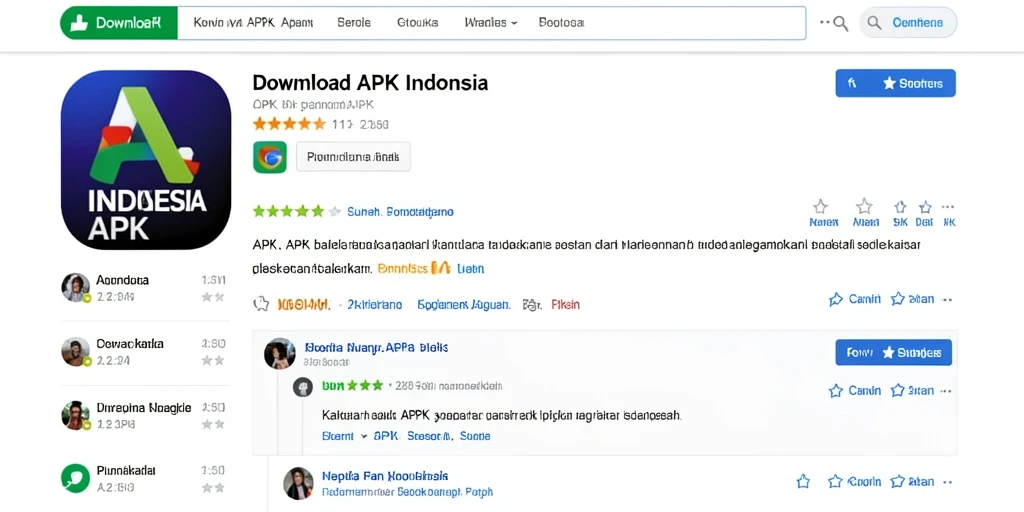Click the APK link beside Skernt
The image size is (1024, 512).
(385, 436)
